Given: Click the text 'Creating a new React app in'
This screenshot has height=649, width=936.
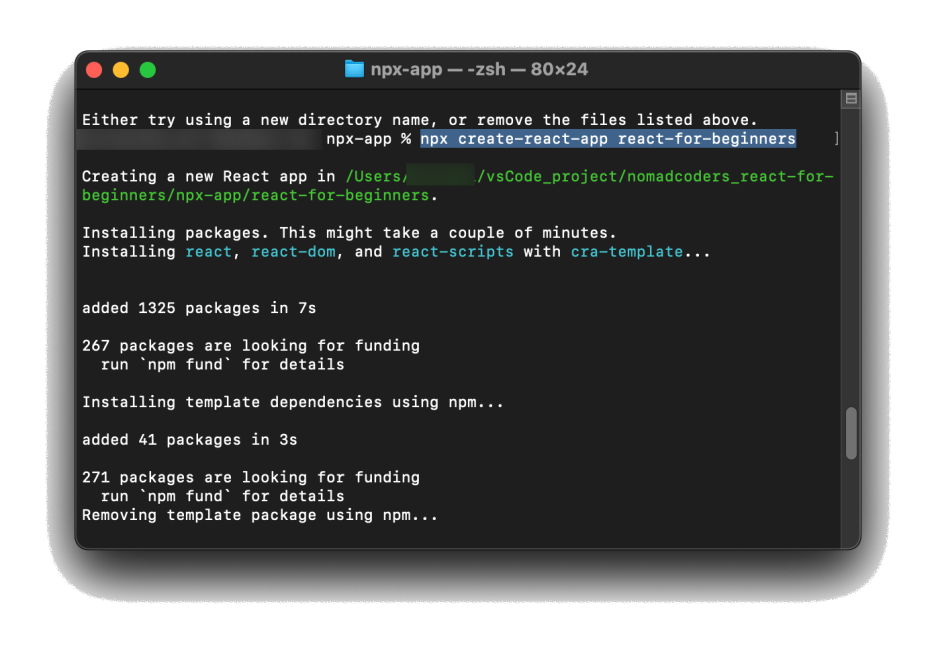Looking at the screenshot, I should pos(208,177).
